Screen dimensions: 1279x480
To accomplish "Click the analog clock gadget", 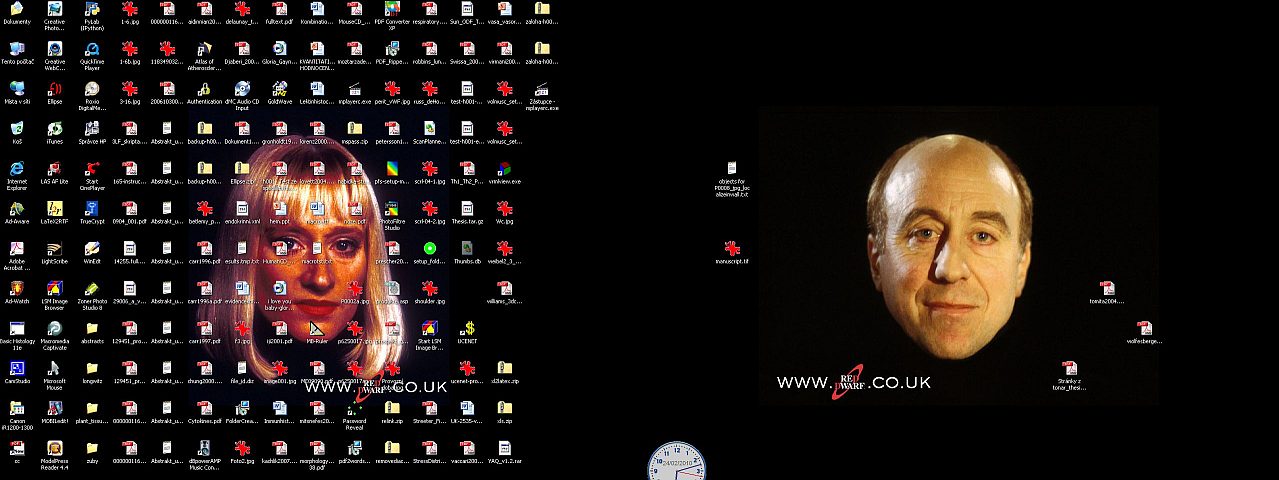I will pos(677,463).
